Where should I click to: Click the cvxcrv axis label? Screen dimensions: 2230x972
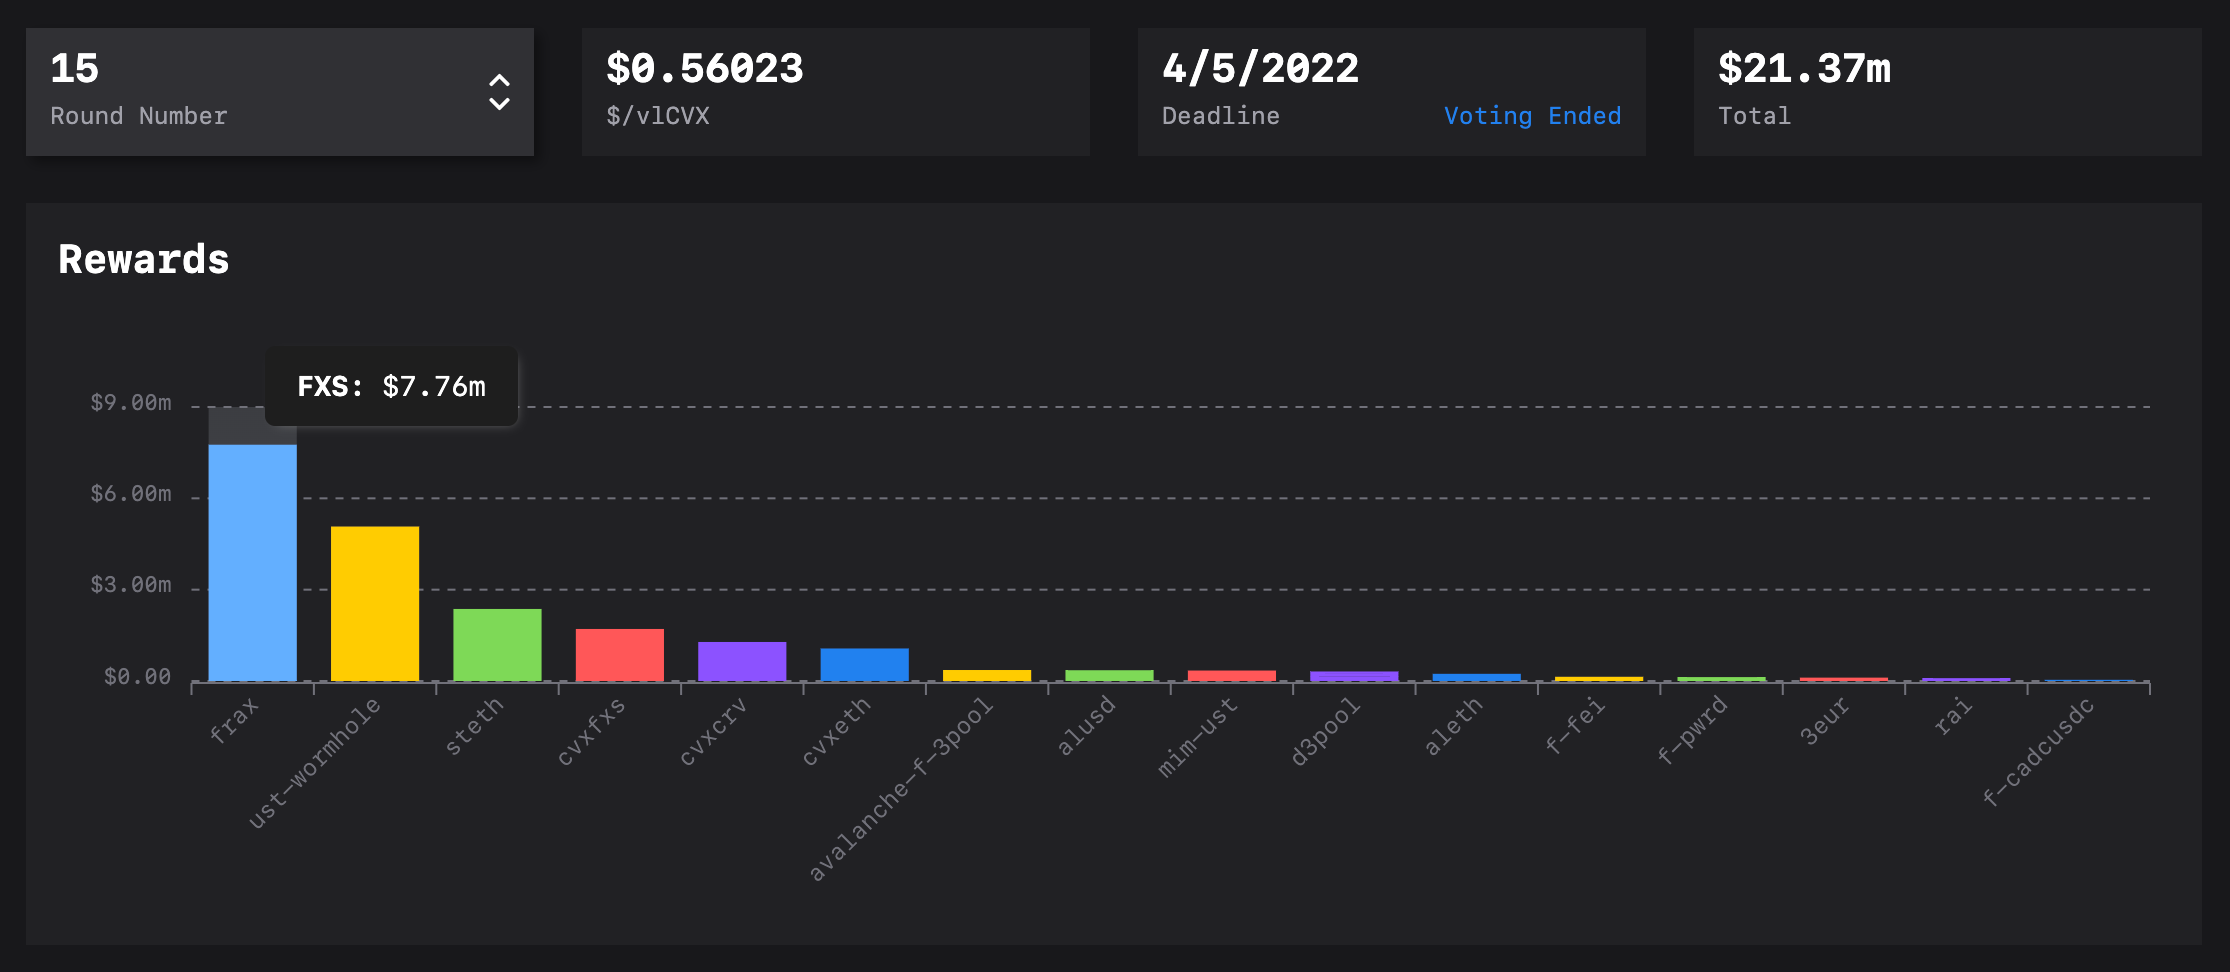coord(713,732)
